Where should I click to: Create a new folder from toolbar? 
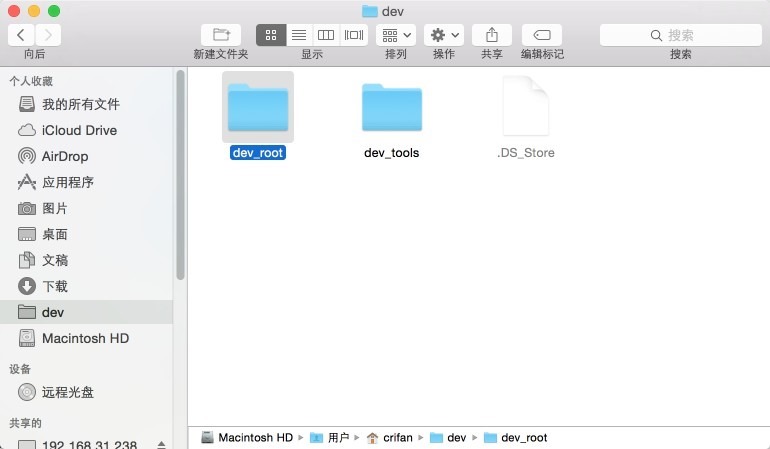tap(221, 35)
